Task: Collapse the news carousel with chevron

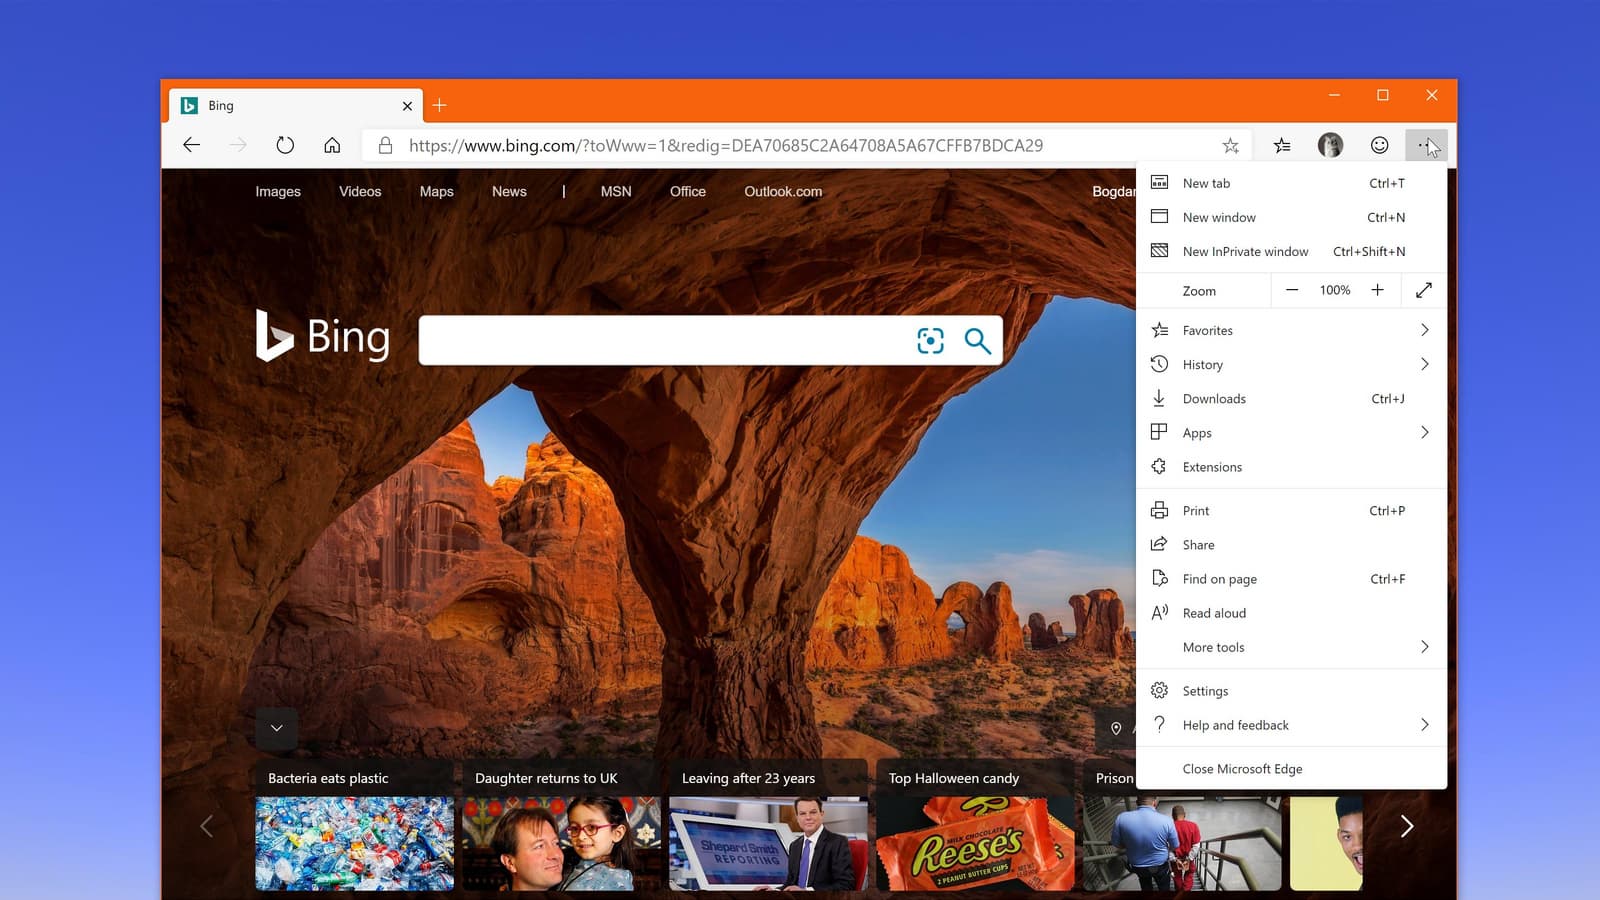Action: [x=277, y=728]
